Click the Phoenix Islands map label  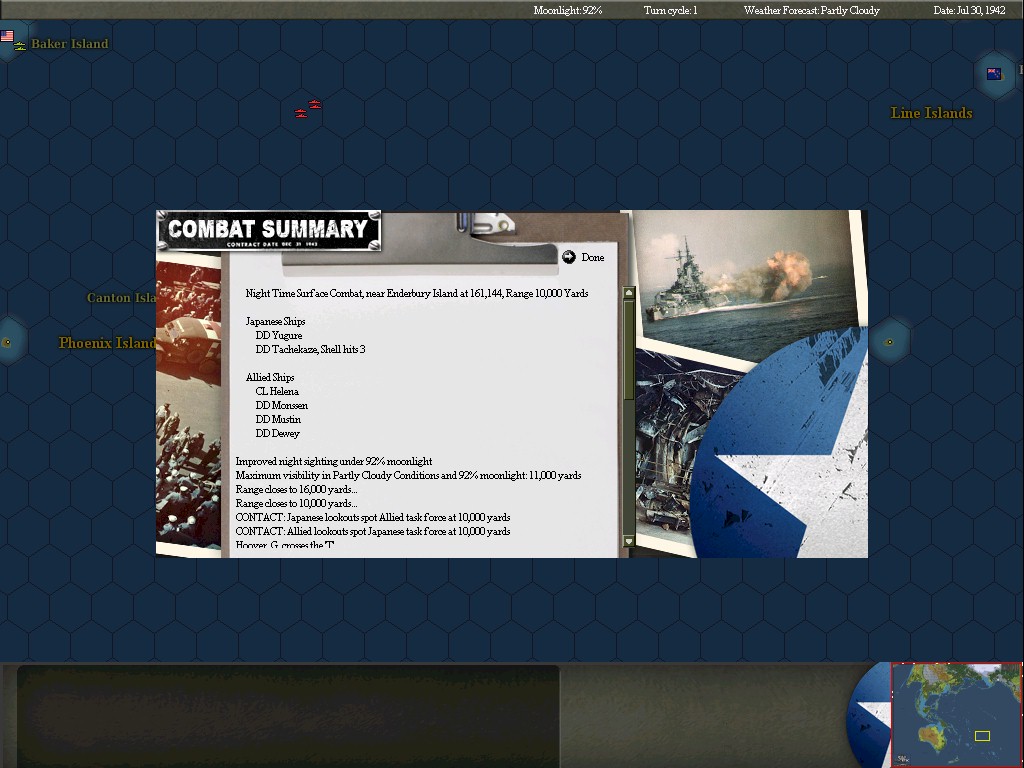pyautogui.click(x=107, y=343)
